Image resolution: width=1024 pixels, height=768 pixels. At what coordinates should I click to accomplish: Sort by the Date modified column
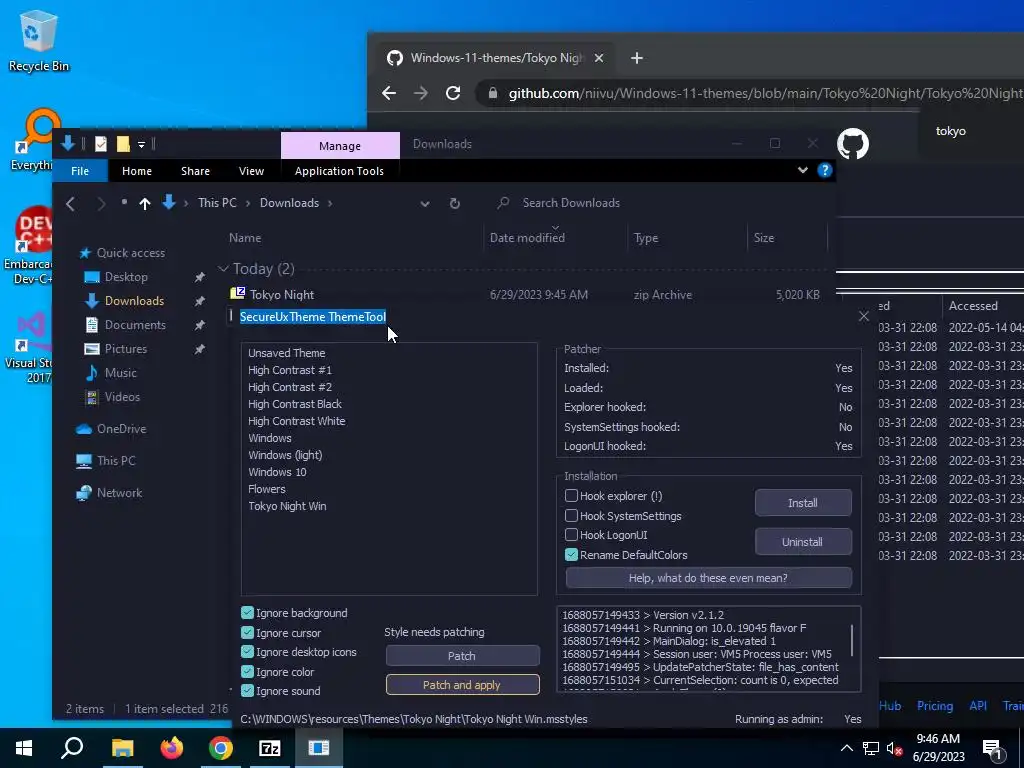527,238
